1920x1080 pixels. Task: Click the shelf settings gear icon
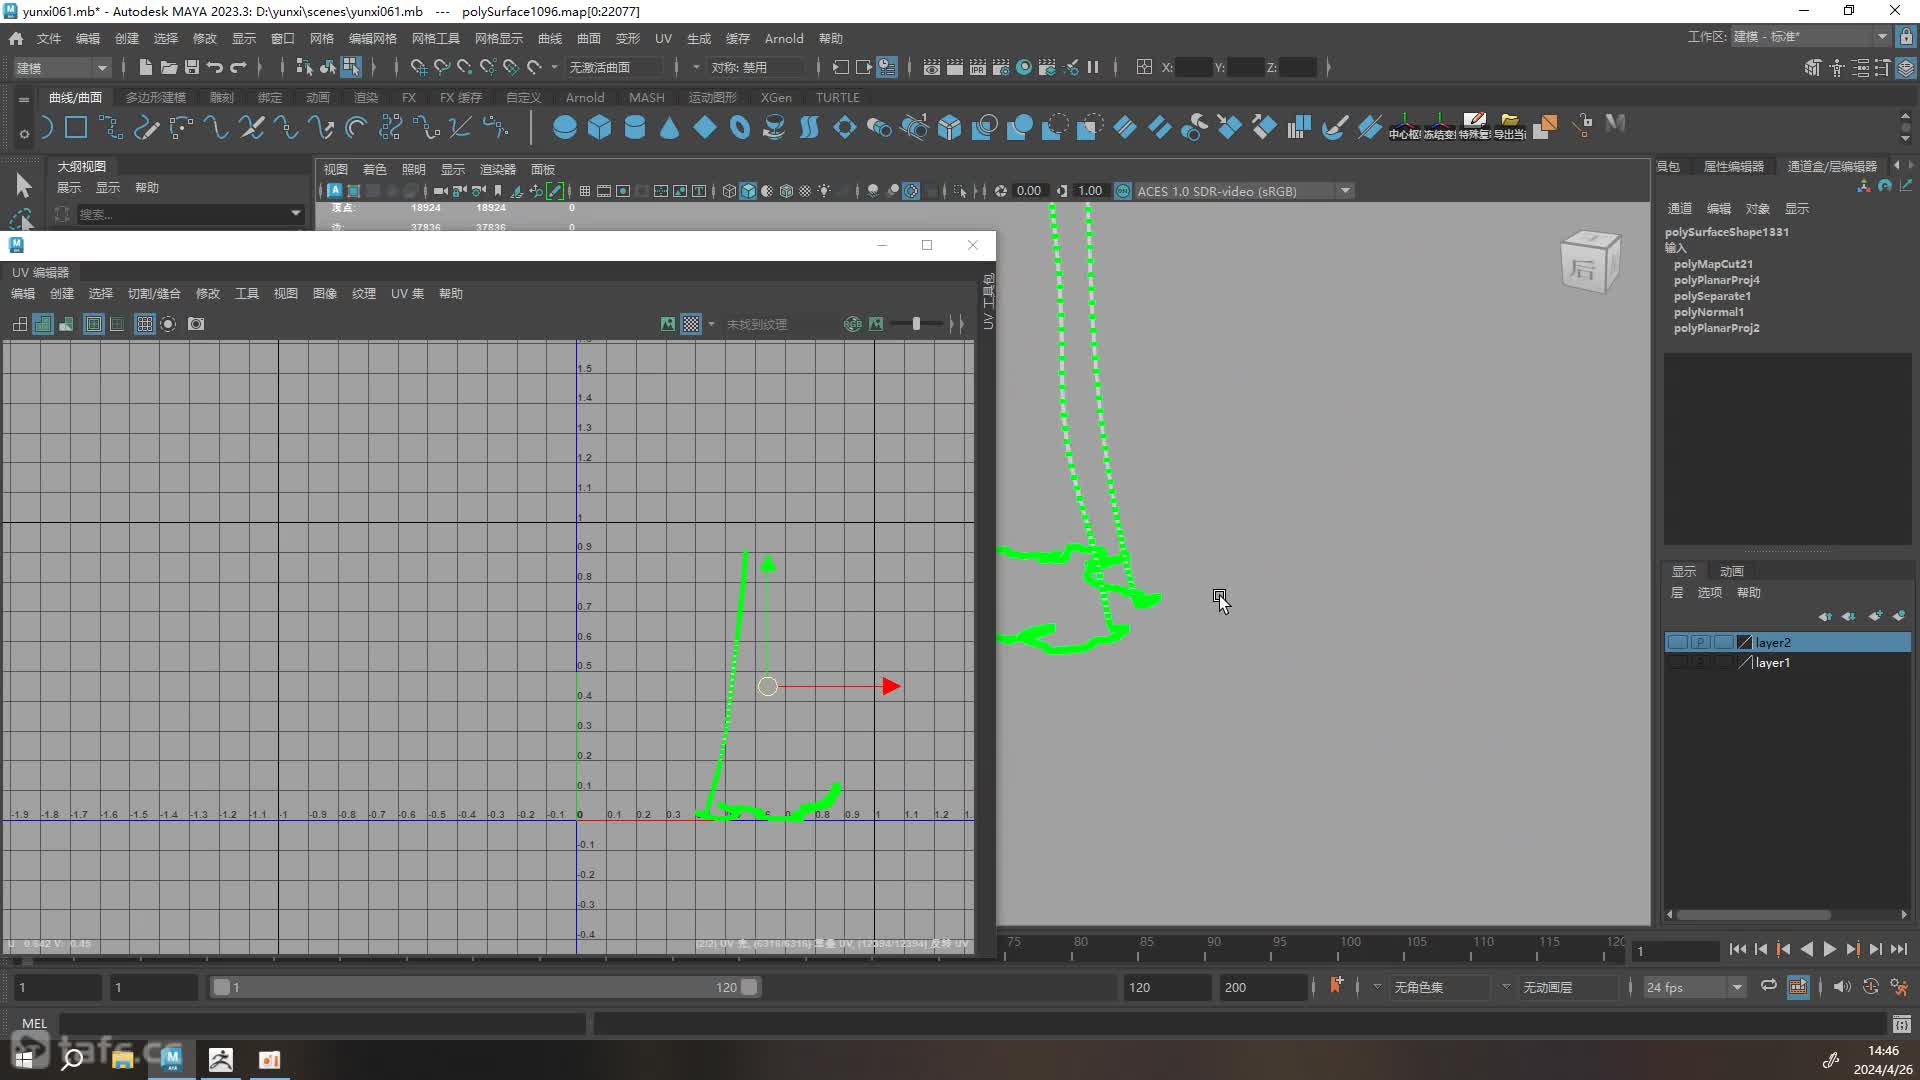24,133
